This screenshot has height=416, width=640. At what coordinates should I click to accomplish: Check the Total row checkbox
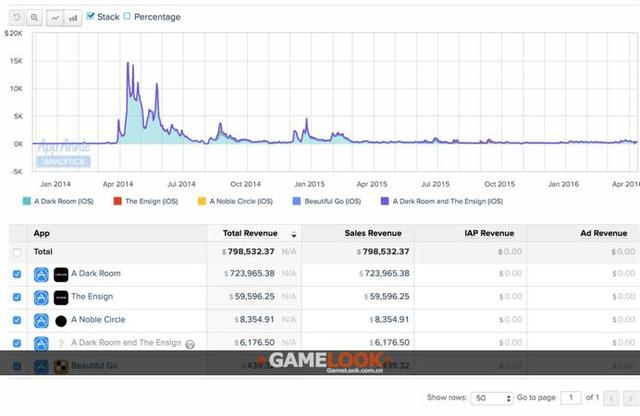(x=16, y=252)
